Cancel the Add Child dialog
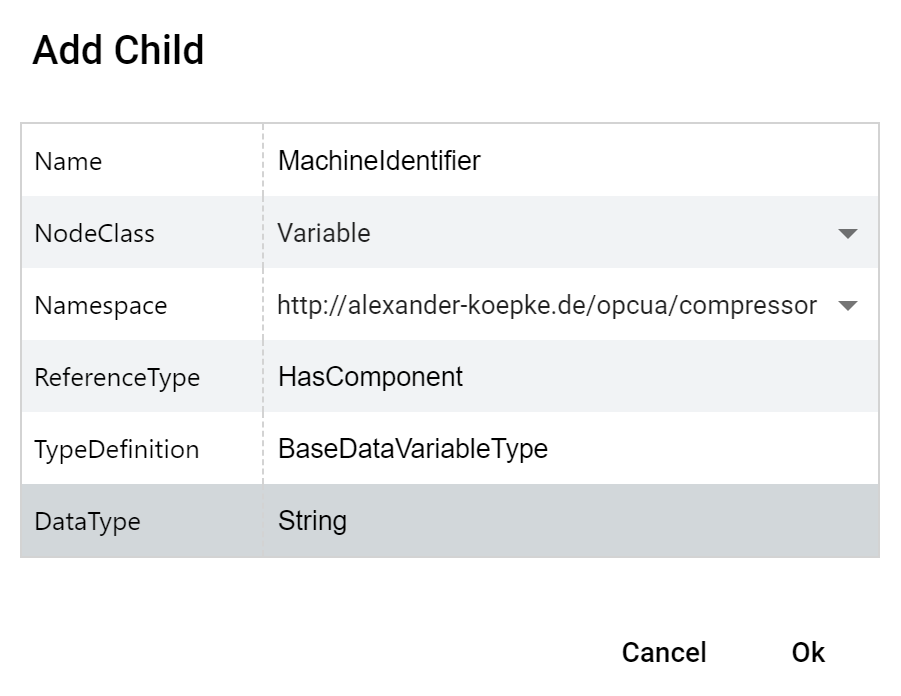The width and height of the screenshot is (901, 696). coord(664,652)
